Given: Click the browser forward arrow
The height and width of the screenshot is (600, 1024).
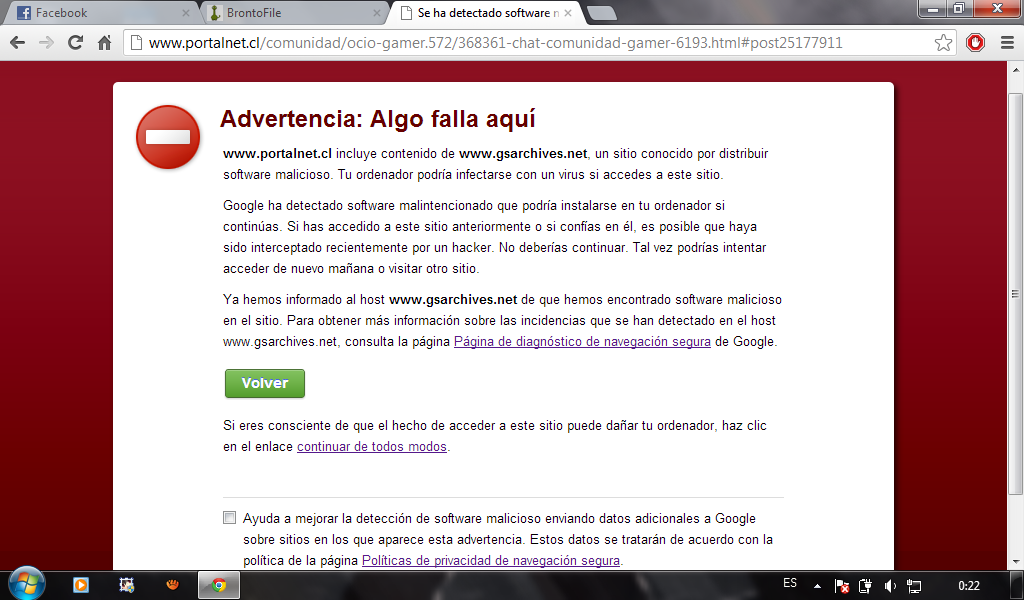Looking at the screenshot, I should click(x=46, y=43).
